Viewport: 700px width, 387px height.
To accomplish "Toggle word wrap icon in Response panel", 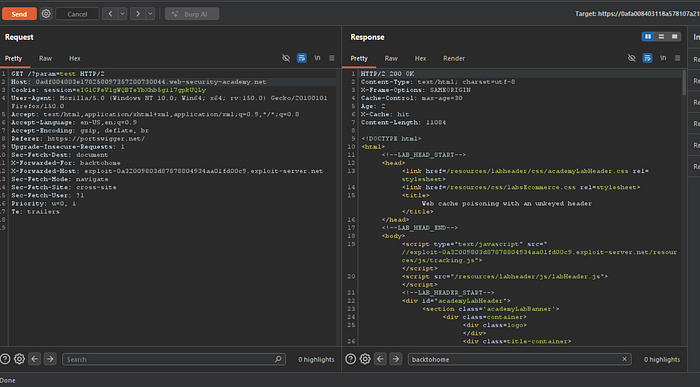I will (x=647, y=58).
